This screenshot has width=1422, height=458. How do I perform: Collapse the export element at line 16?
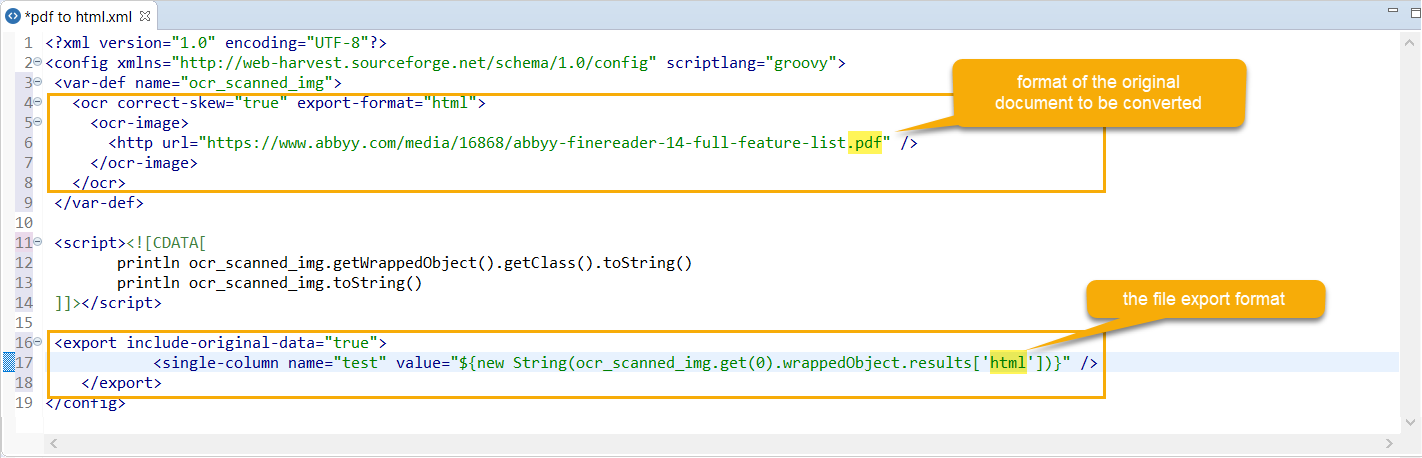coord(38,343)
